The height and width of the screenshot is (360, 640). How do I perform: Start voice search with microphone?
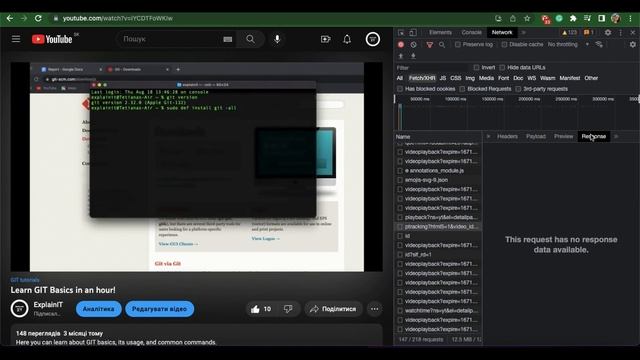[277, 39]
